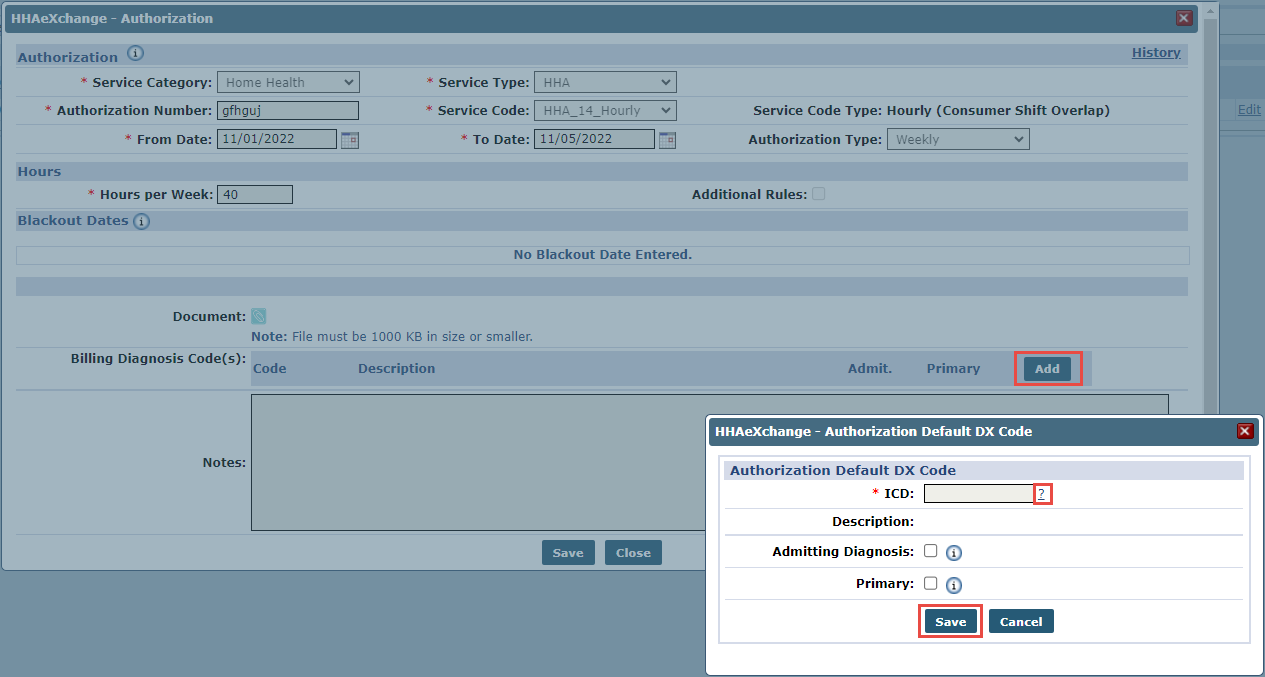Viewport: 1265px width, 677px height.
Task: Click the From Date field
Action: 277,139
